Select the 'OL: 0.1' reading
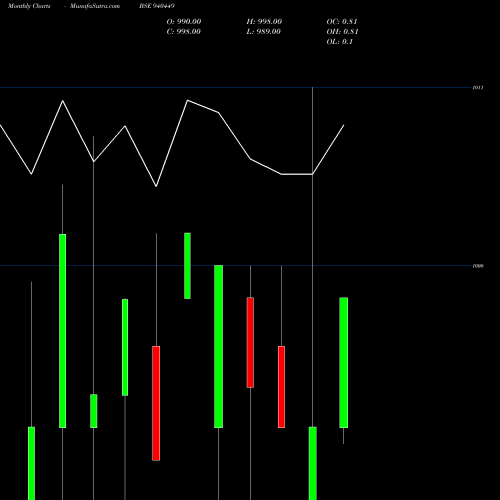 click(340, 42)
